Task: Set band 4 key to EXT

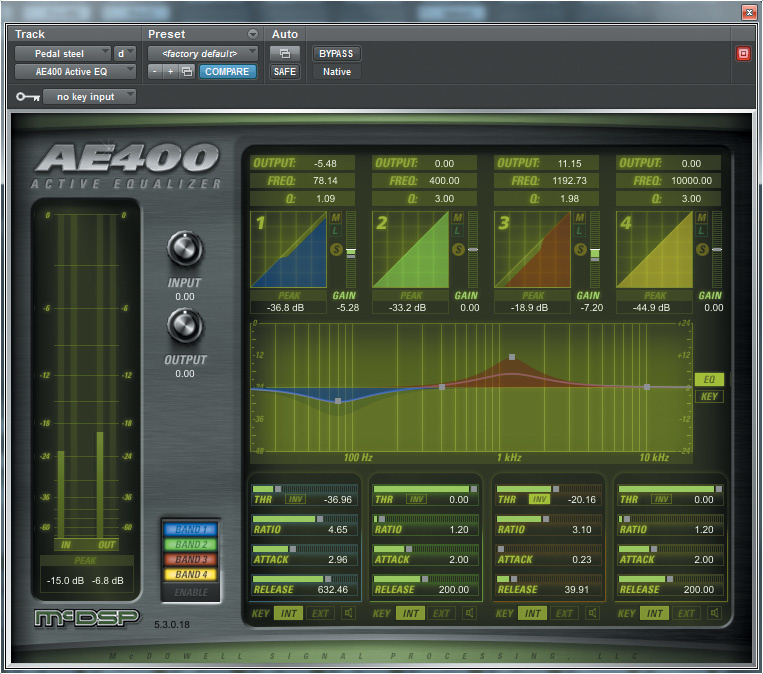Action: (x=686, y=613)
